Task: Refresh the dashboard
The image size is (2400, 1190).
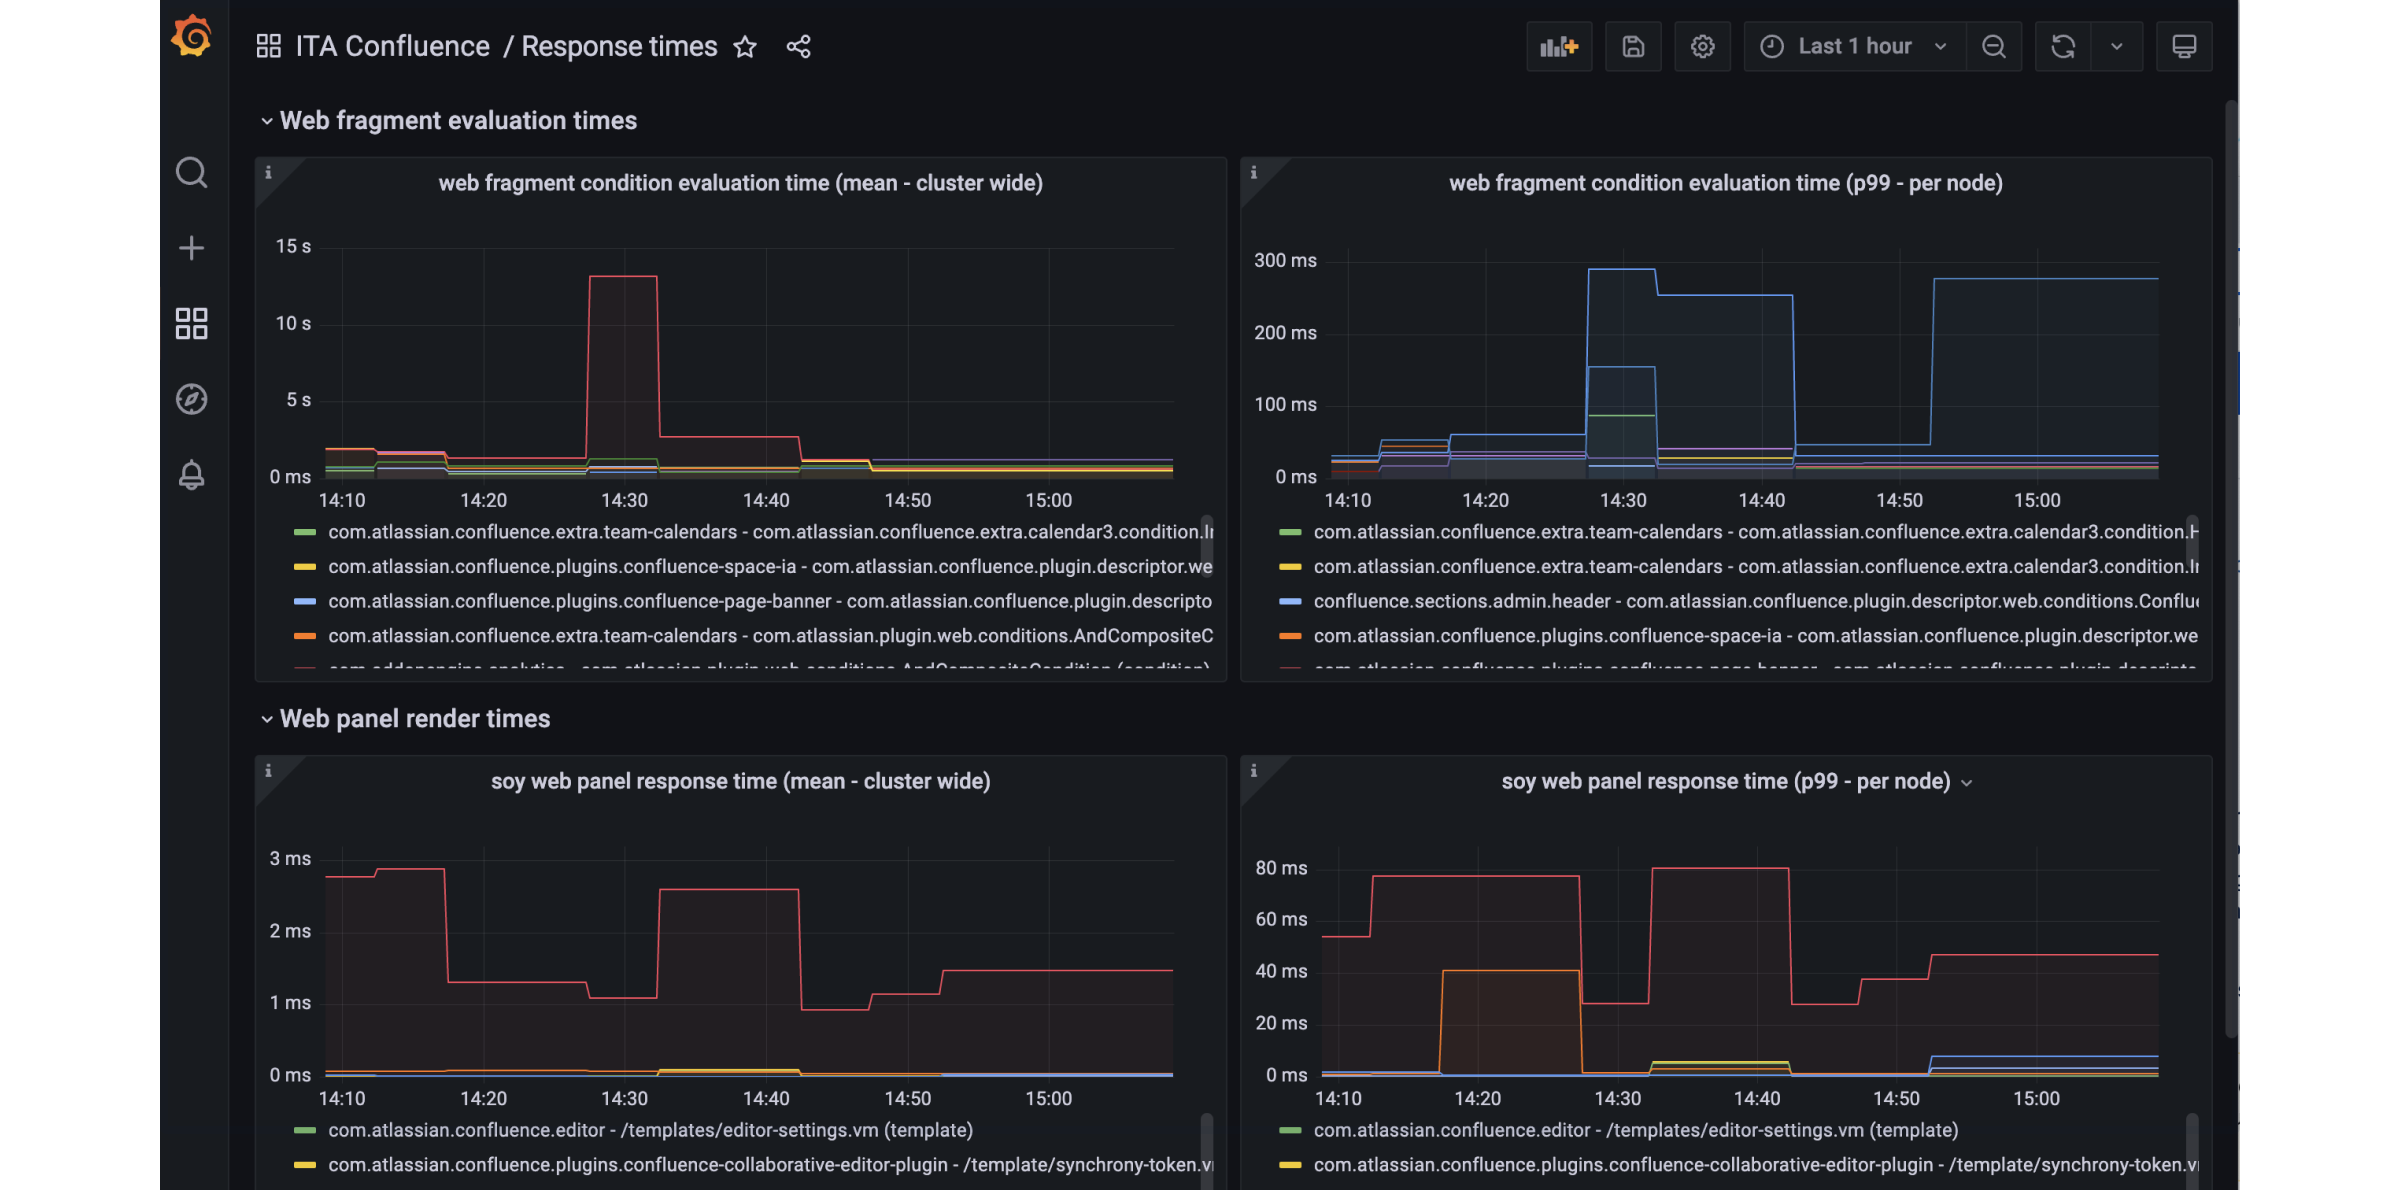Action: click(2063, 47)
